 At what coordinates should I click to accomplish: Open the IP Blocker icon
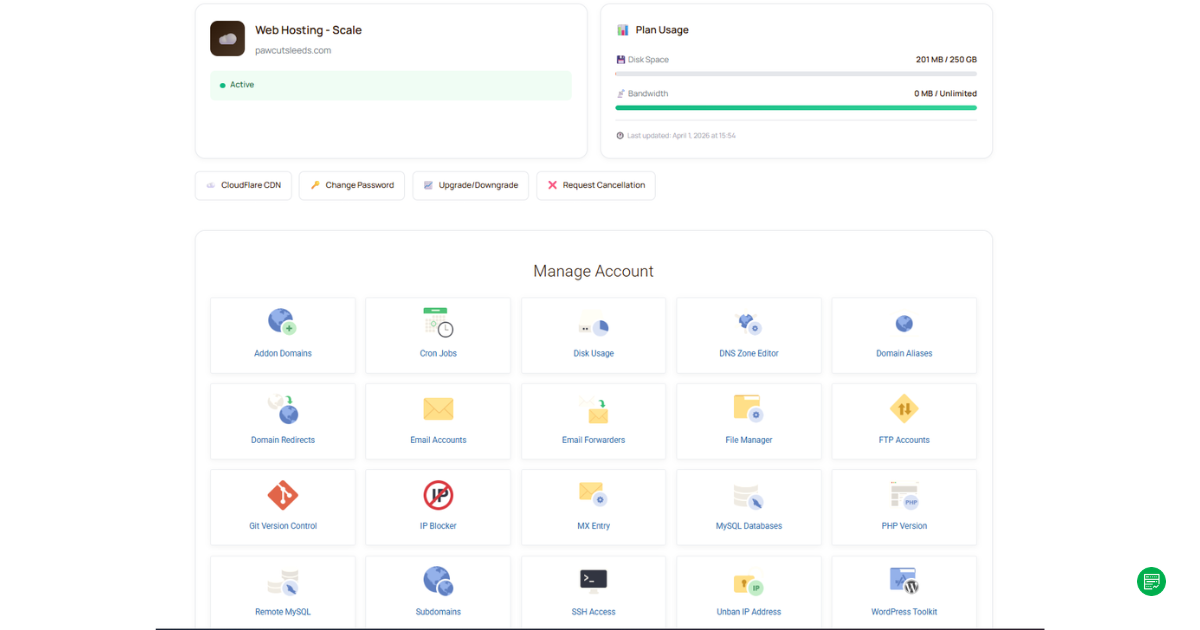click(438, 495)
